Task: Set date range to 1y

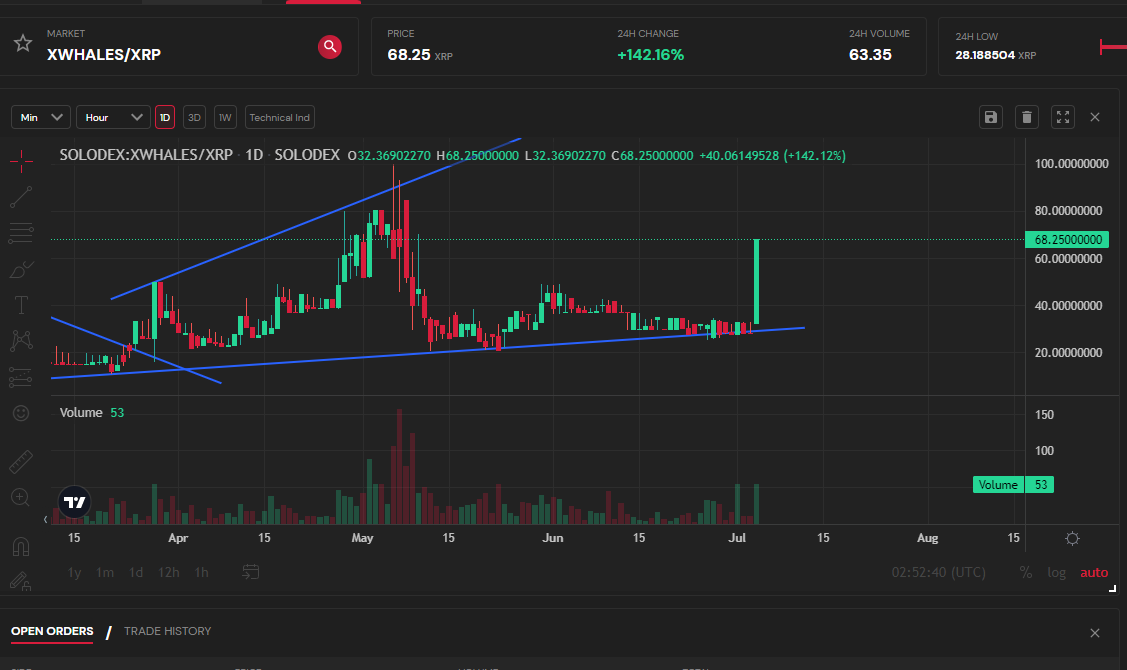Action: point(74,572)
